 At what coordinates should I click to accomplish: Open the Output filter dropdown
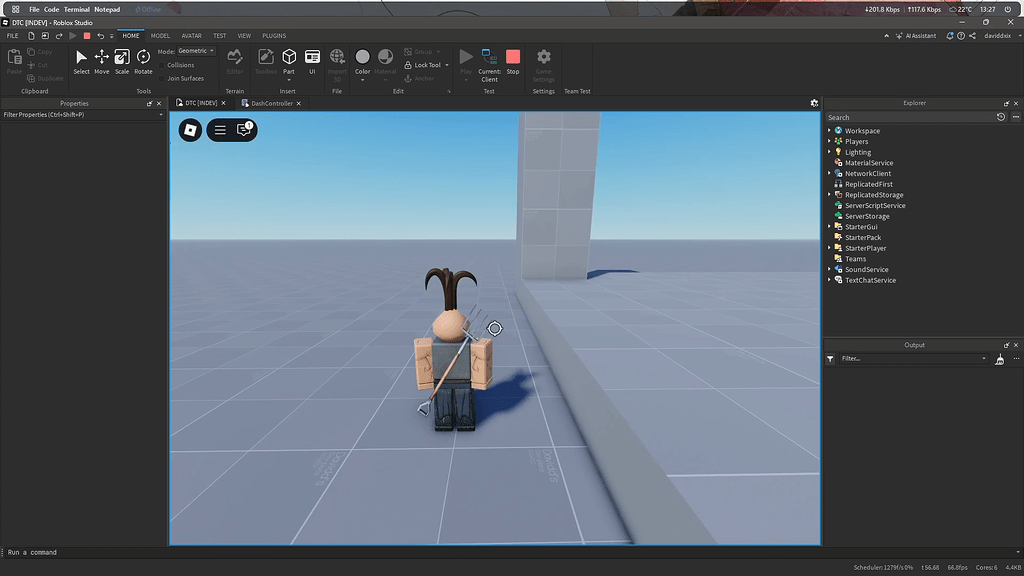coord(983,358)
